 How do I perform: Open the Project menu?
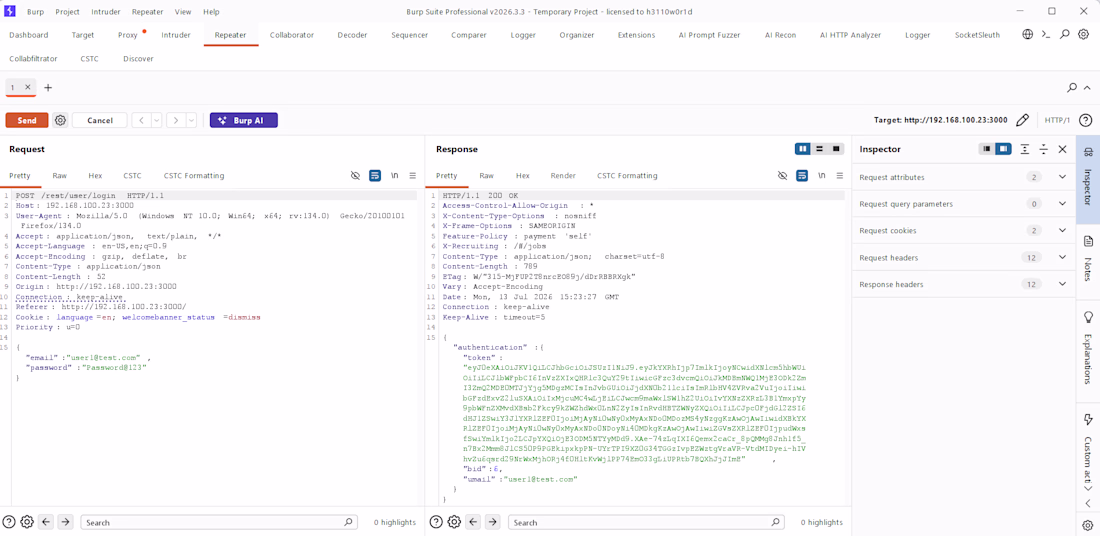[67, 12]
